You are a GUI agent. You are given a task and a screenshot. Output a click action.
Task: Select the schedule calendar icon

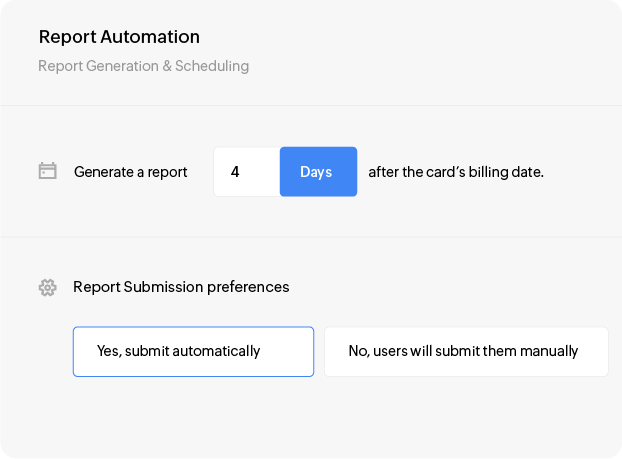(x=47, y=171)
